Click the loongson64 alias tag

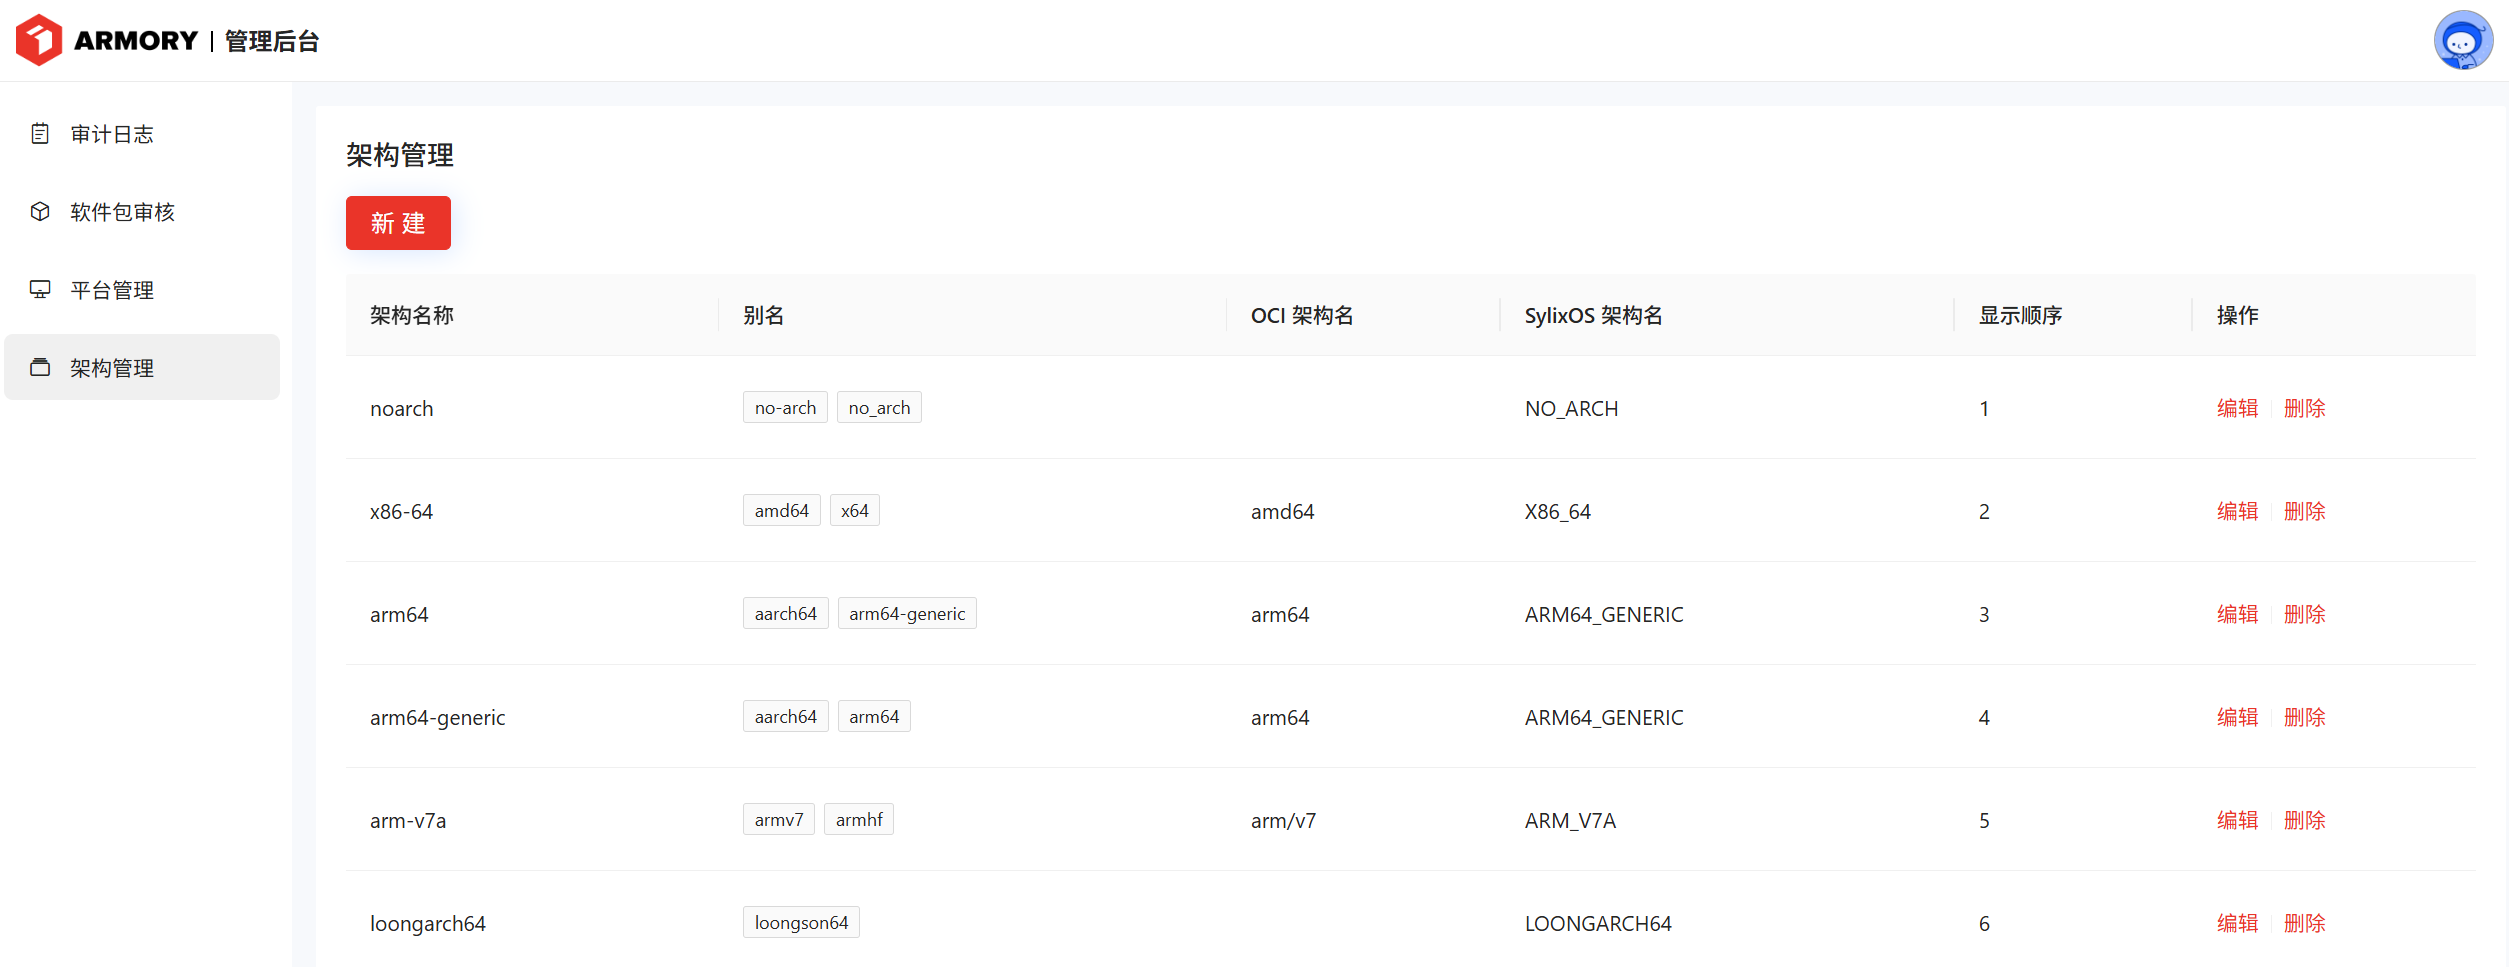pos(801,923)
